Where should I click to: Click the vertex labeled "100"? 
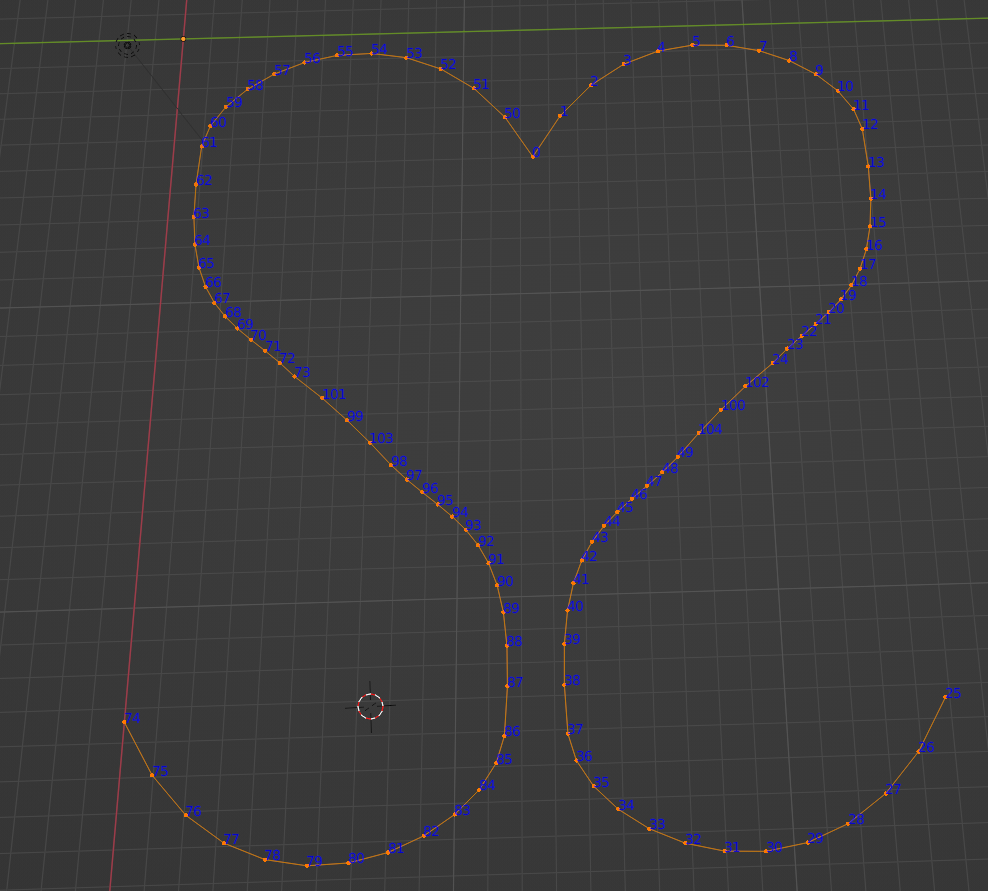coord(721,410)
